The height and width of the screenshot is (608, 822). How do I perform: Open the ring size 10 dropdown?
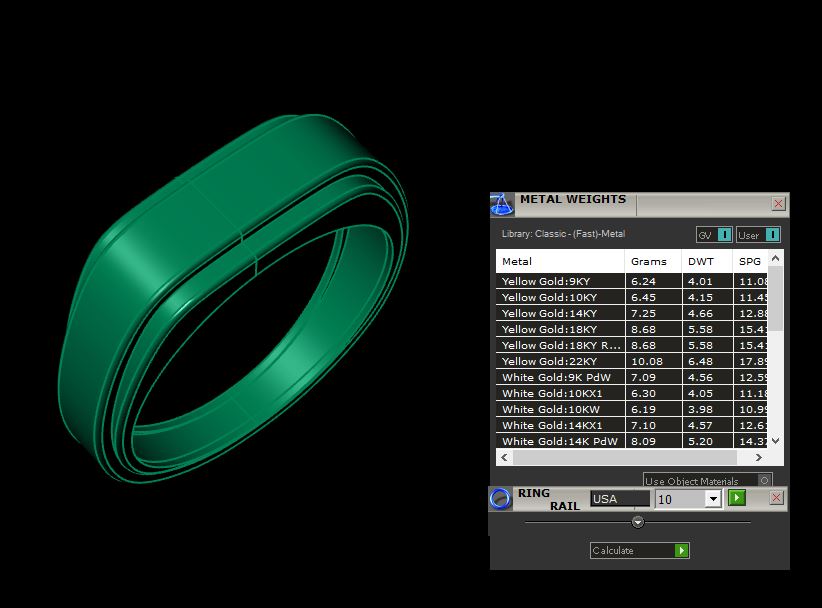(712, 499)
